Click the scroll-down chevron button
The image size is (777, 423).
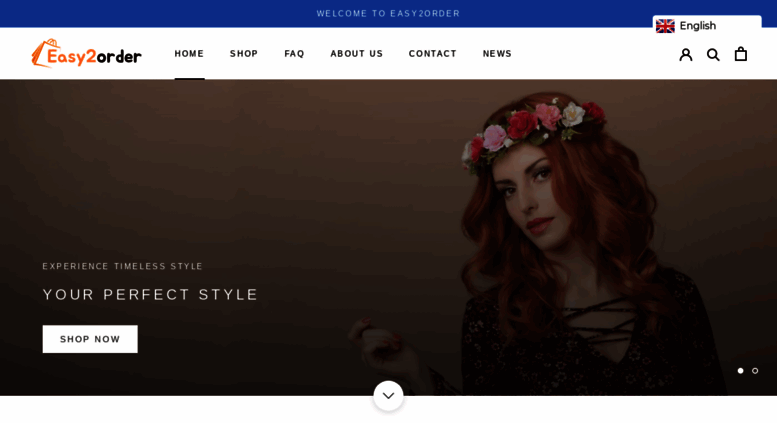[388, 395]
